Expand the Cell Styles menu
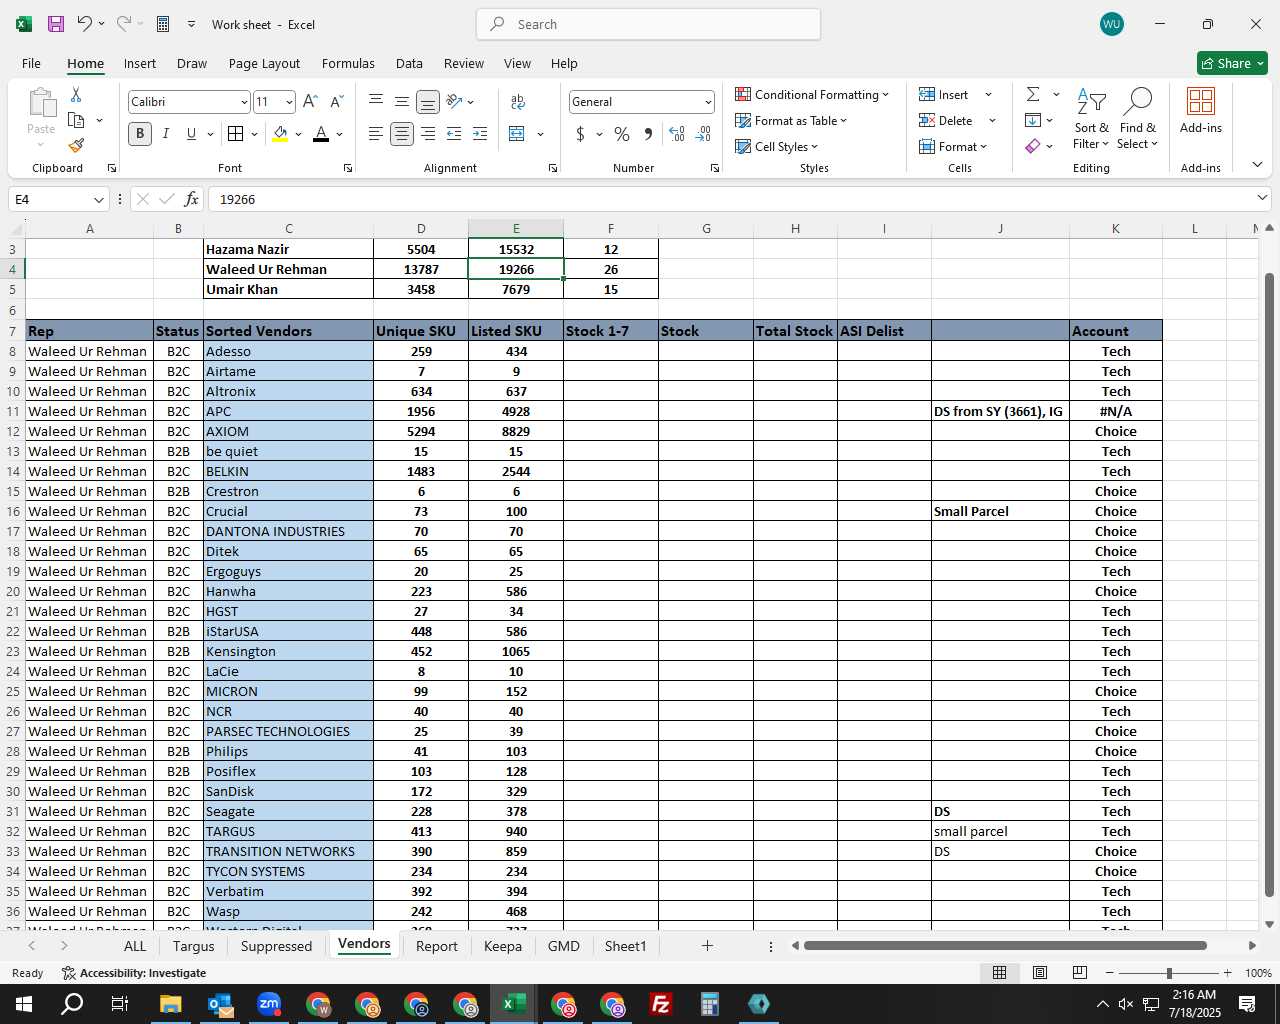This screenshot has width=1280, height=1024. click(x=777, y=146)
